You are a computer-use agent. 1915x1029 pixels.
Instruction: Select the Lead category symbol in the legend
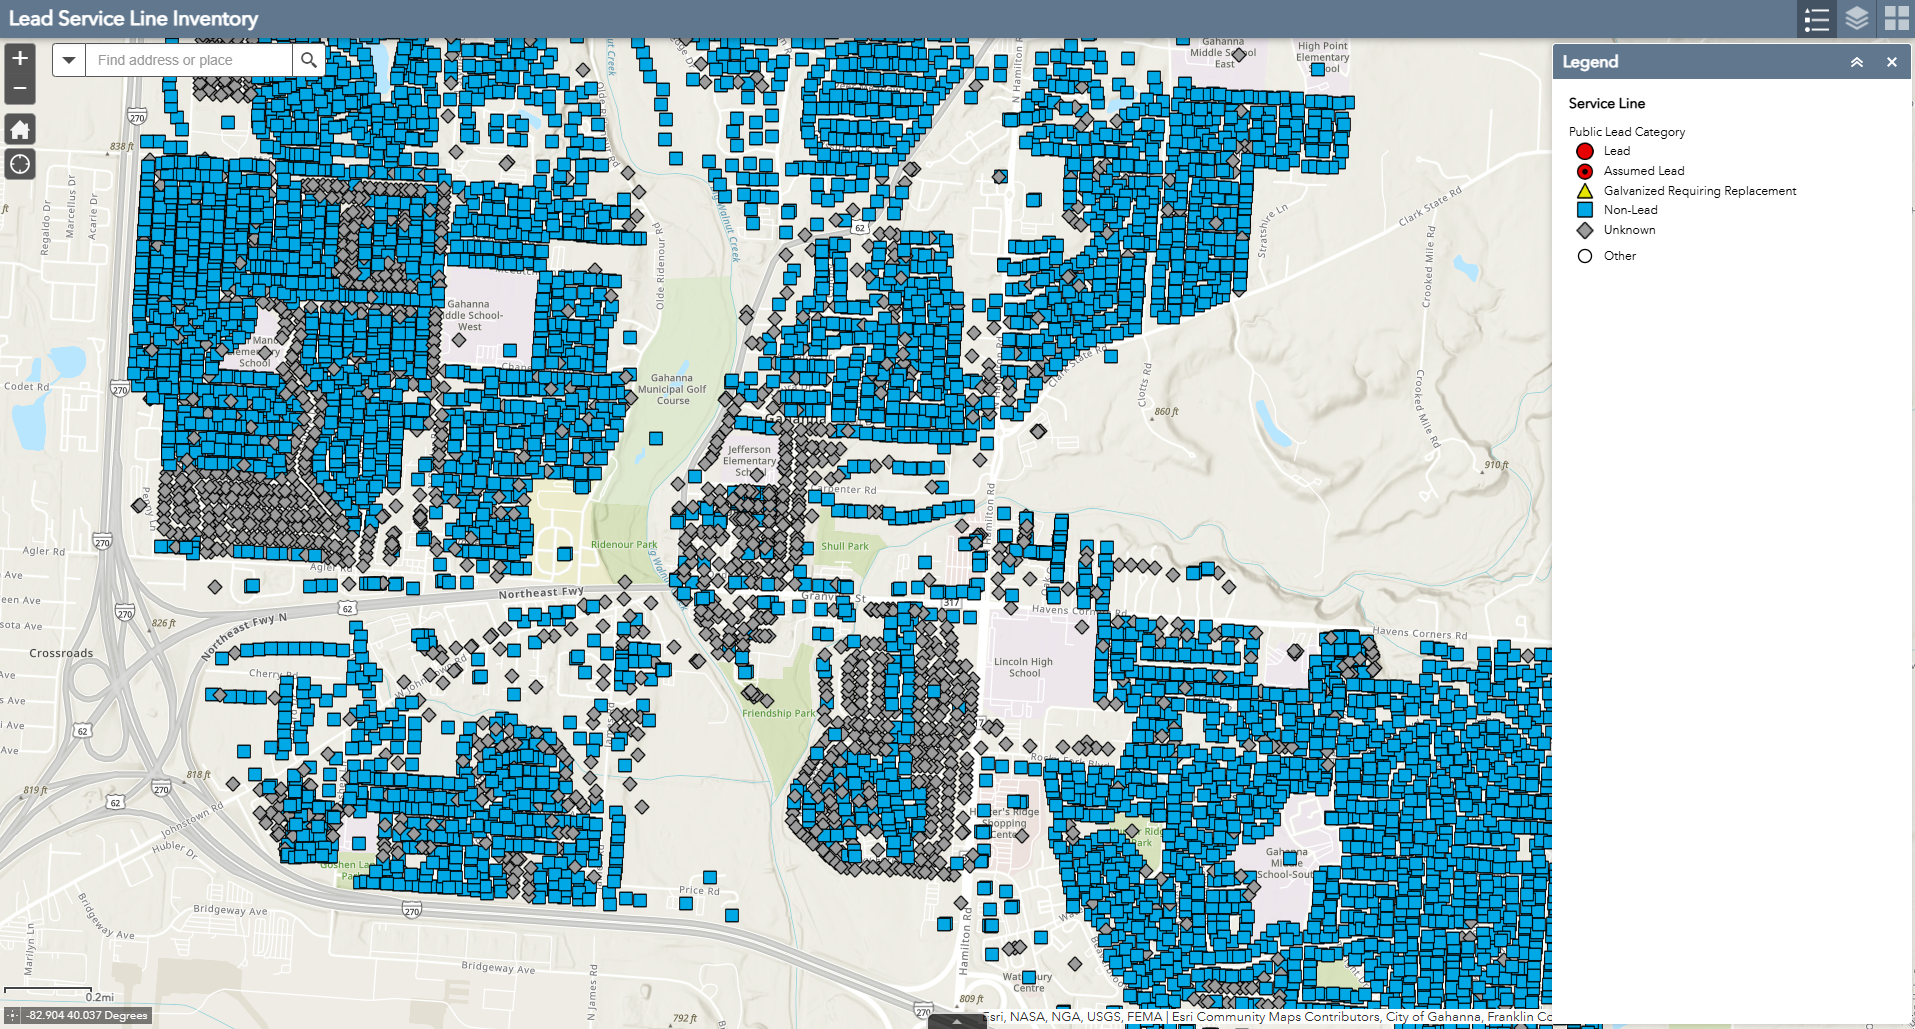point(1585,151)
